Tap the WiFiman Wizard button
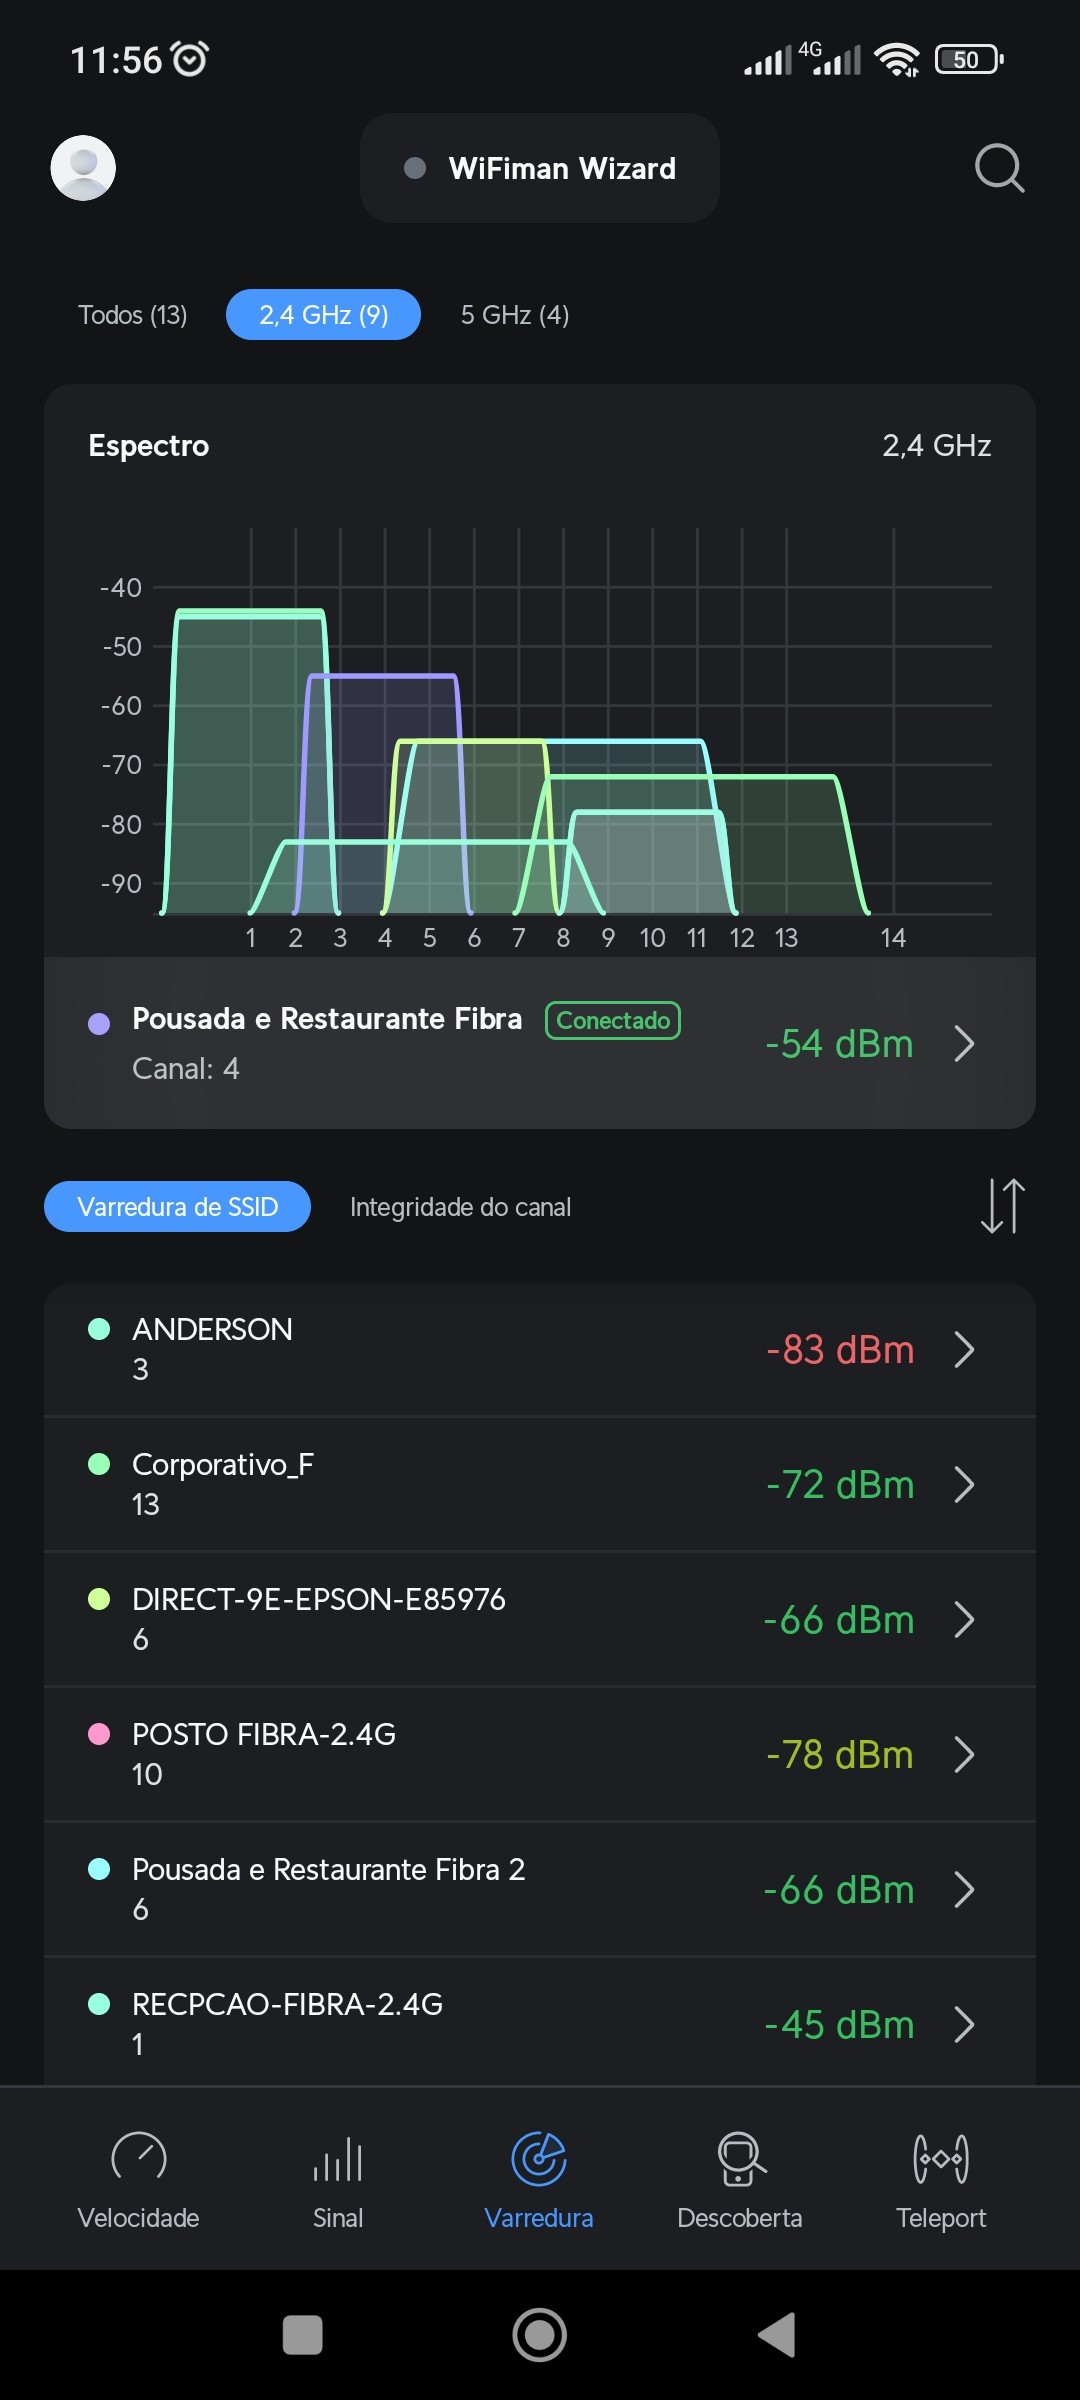This screenshot has width=1080, height=2400. click(540, 168)
